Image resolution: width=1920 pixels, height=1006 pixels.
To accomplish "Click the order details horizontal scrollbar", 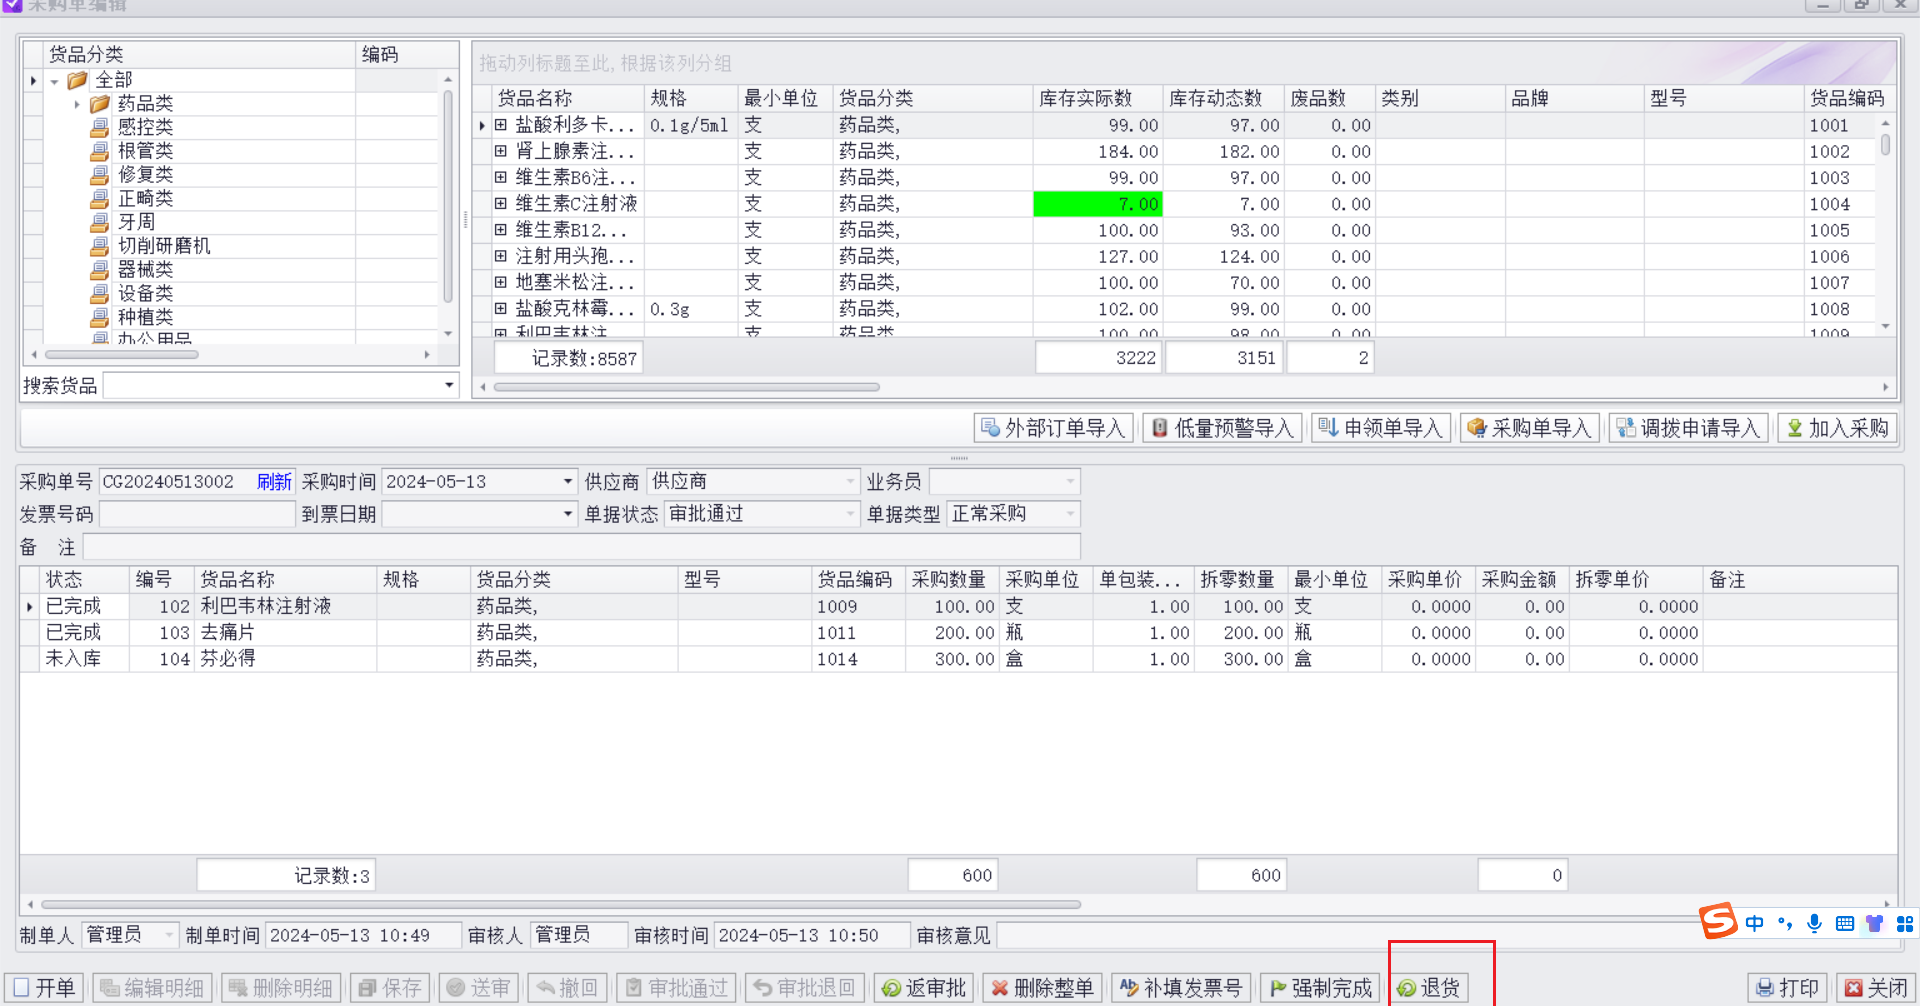I will click(x=560, y=904).
